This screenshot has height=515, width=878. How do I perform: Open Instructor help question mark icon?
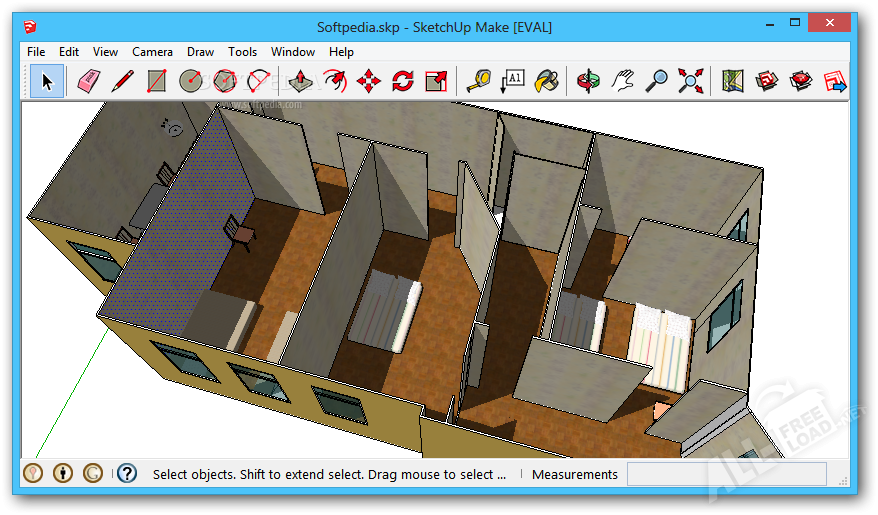tap(127, 473)
